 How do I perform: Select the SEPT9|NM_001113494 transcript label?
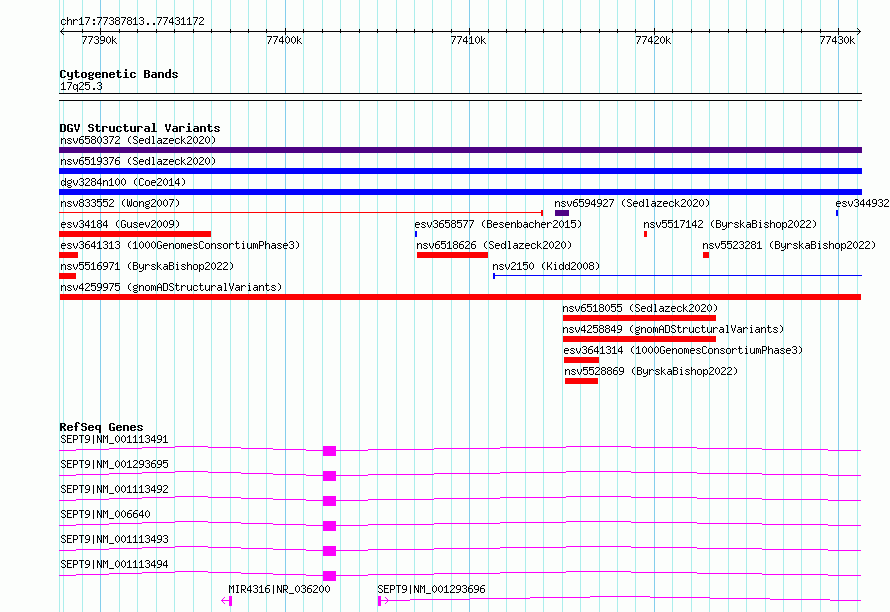(114, 564)
